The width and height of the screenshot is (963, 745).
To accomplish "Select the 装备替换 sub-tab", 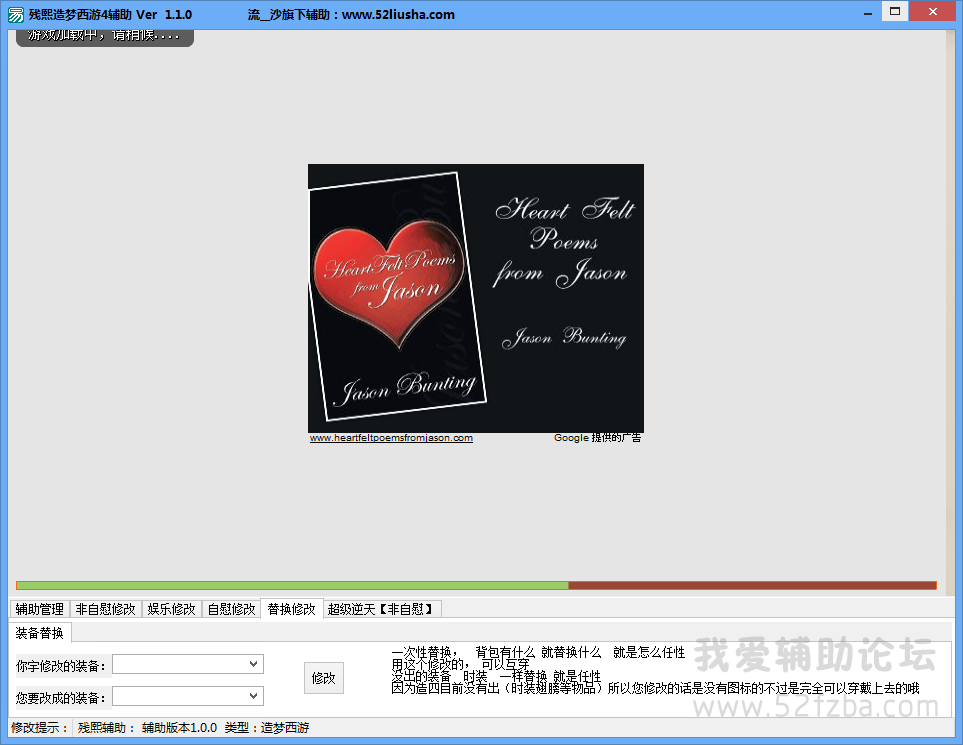I will click(40, 633).
